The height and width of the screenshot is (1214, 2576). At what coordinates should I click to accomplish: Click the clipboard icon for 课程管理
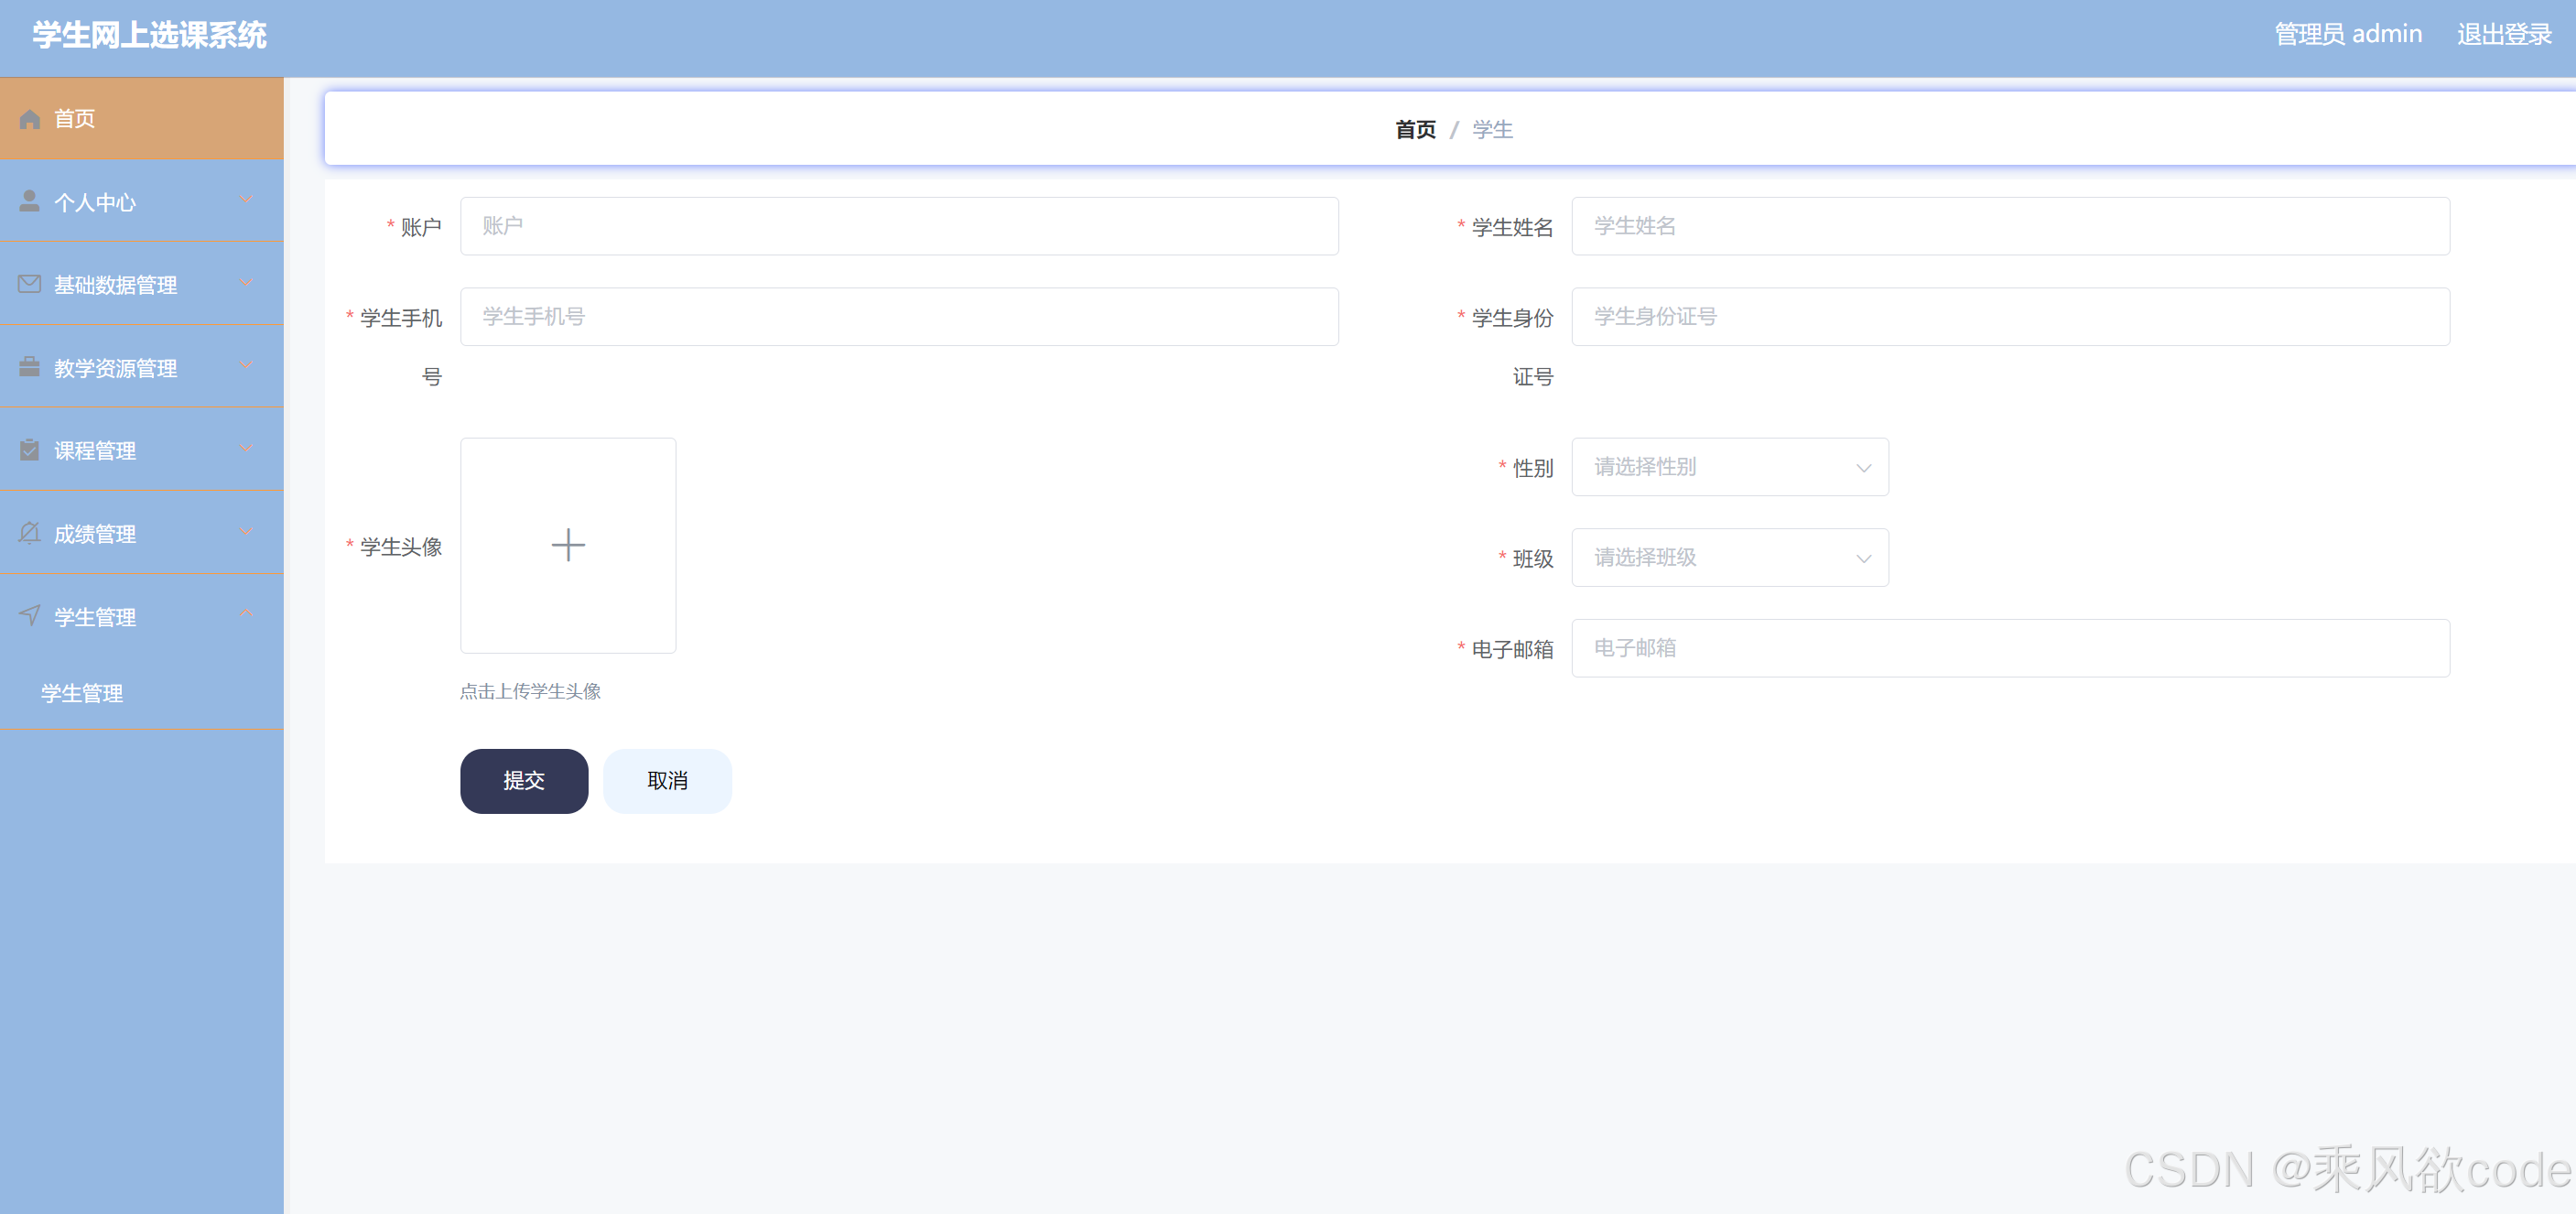coord(30,450)
